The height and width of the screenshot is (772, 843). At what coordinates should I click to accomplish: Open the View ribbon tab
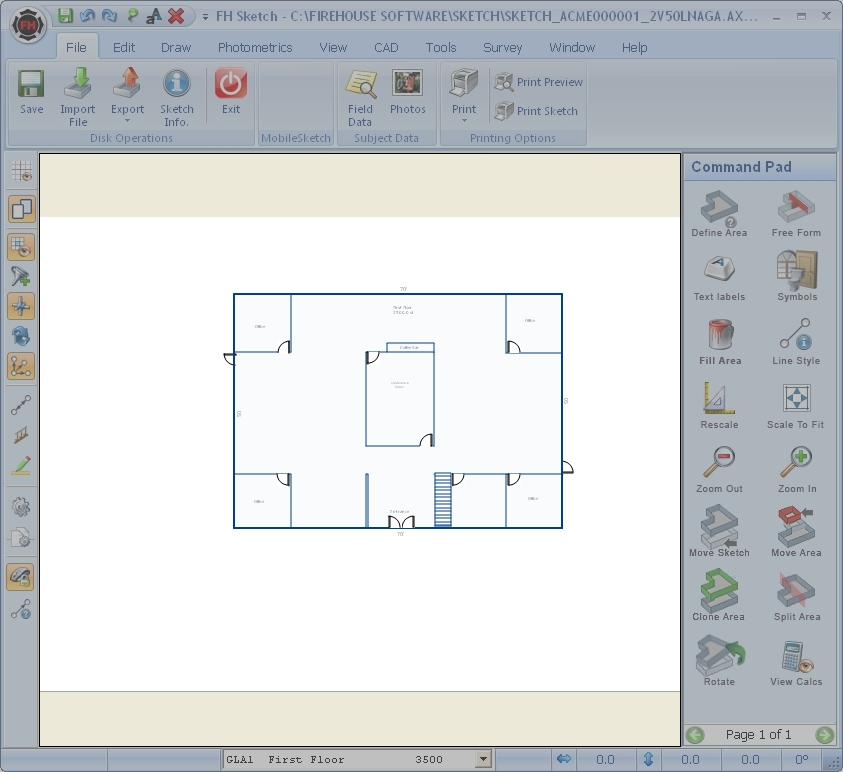333,47
